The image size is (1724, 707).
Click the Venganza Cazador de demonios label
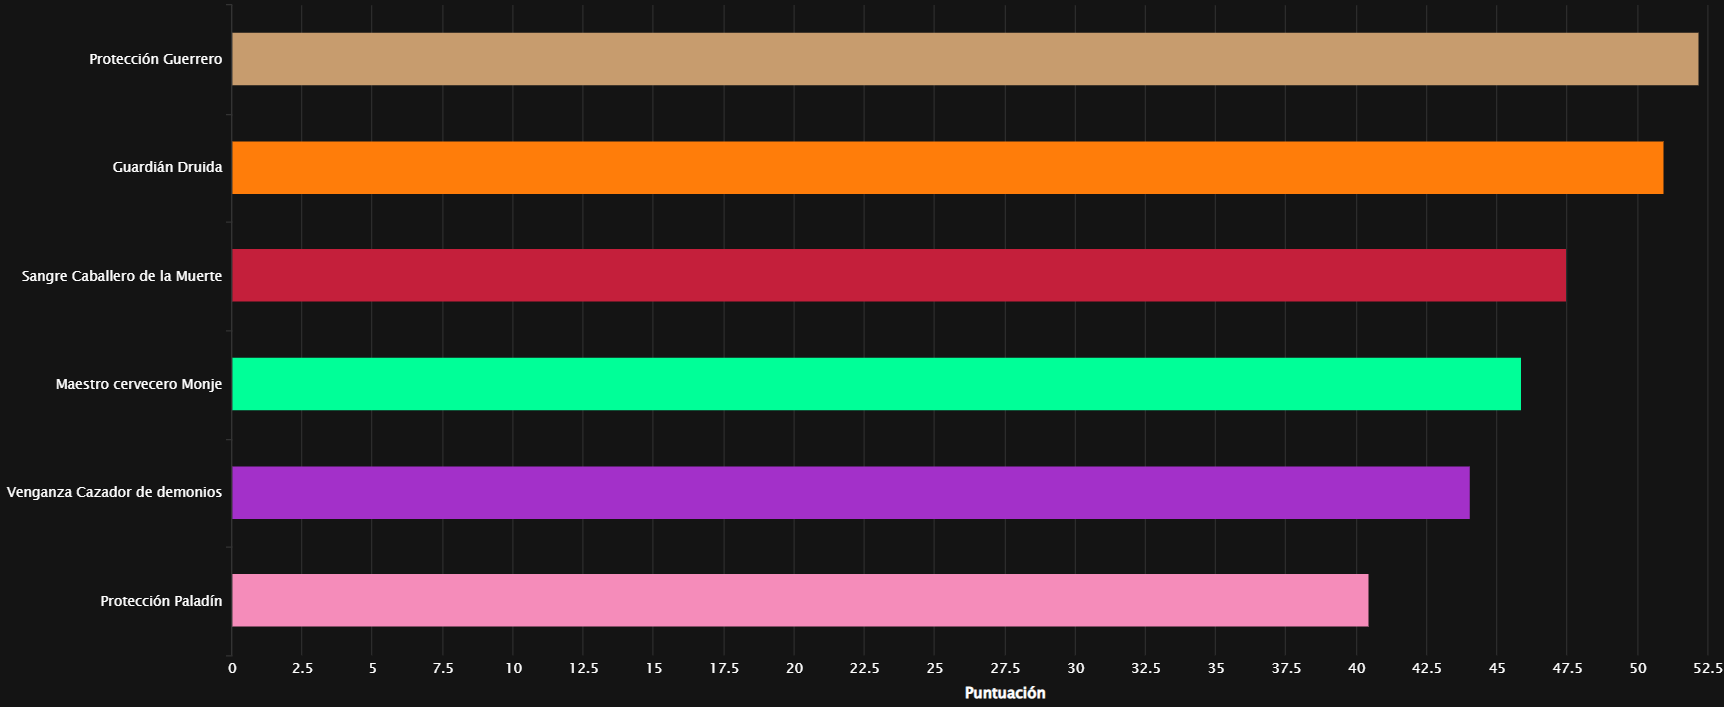(x=114, y=492)
